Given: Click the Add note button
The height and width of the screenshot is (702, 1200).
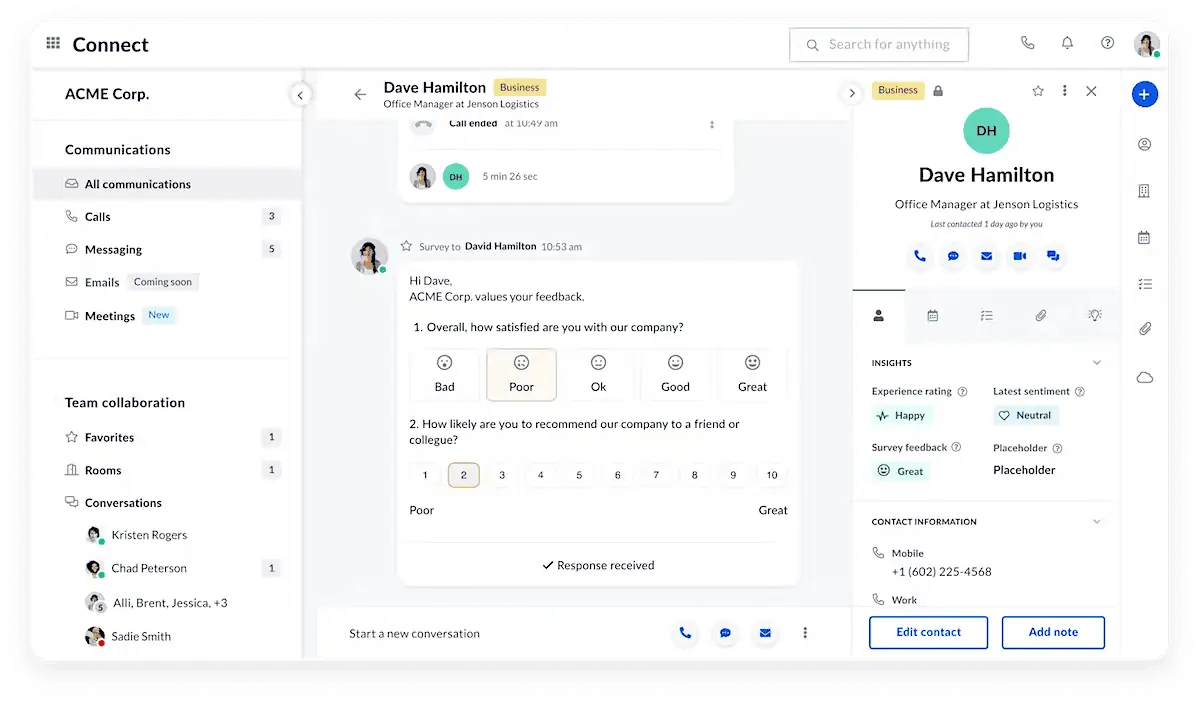Looking at the screenshot, I should coord(1053,632).
